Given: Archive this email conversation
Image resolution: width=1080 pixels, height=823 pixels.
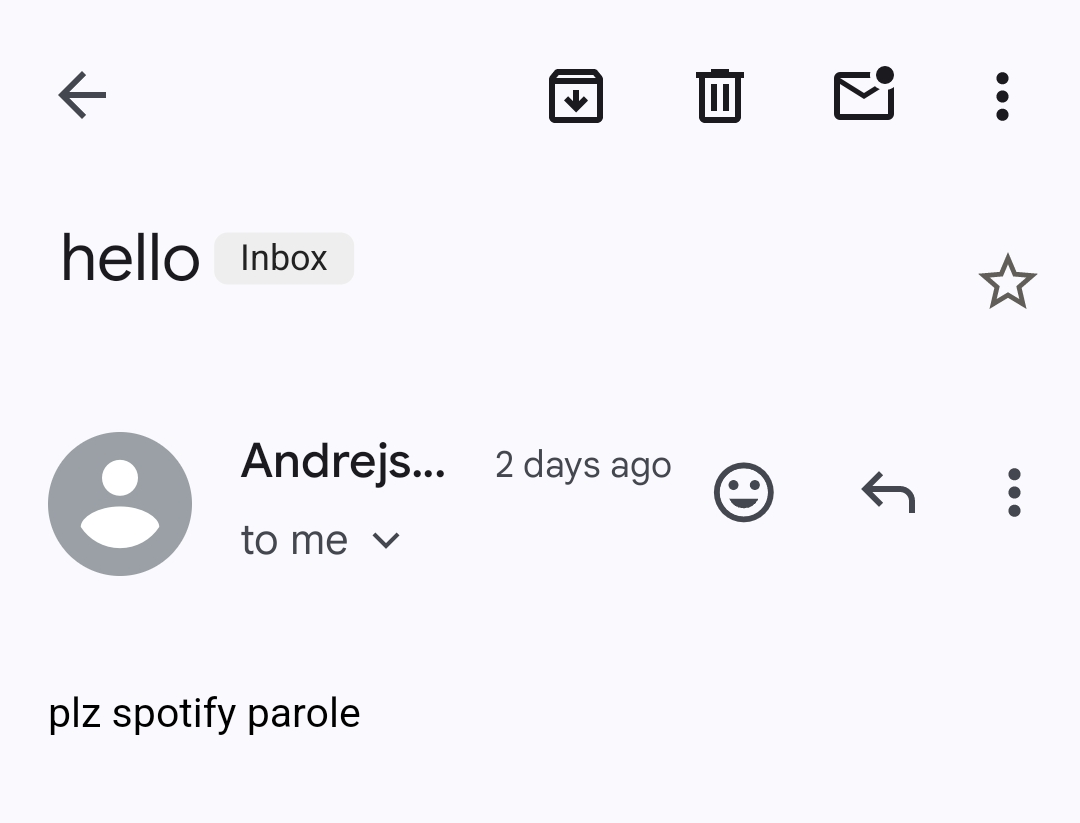Looking at the screenshot, I should [576, 96].
